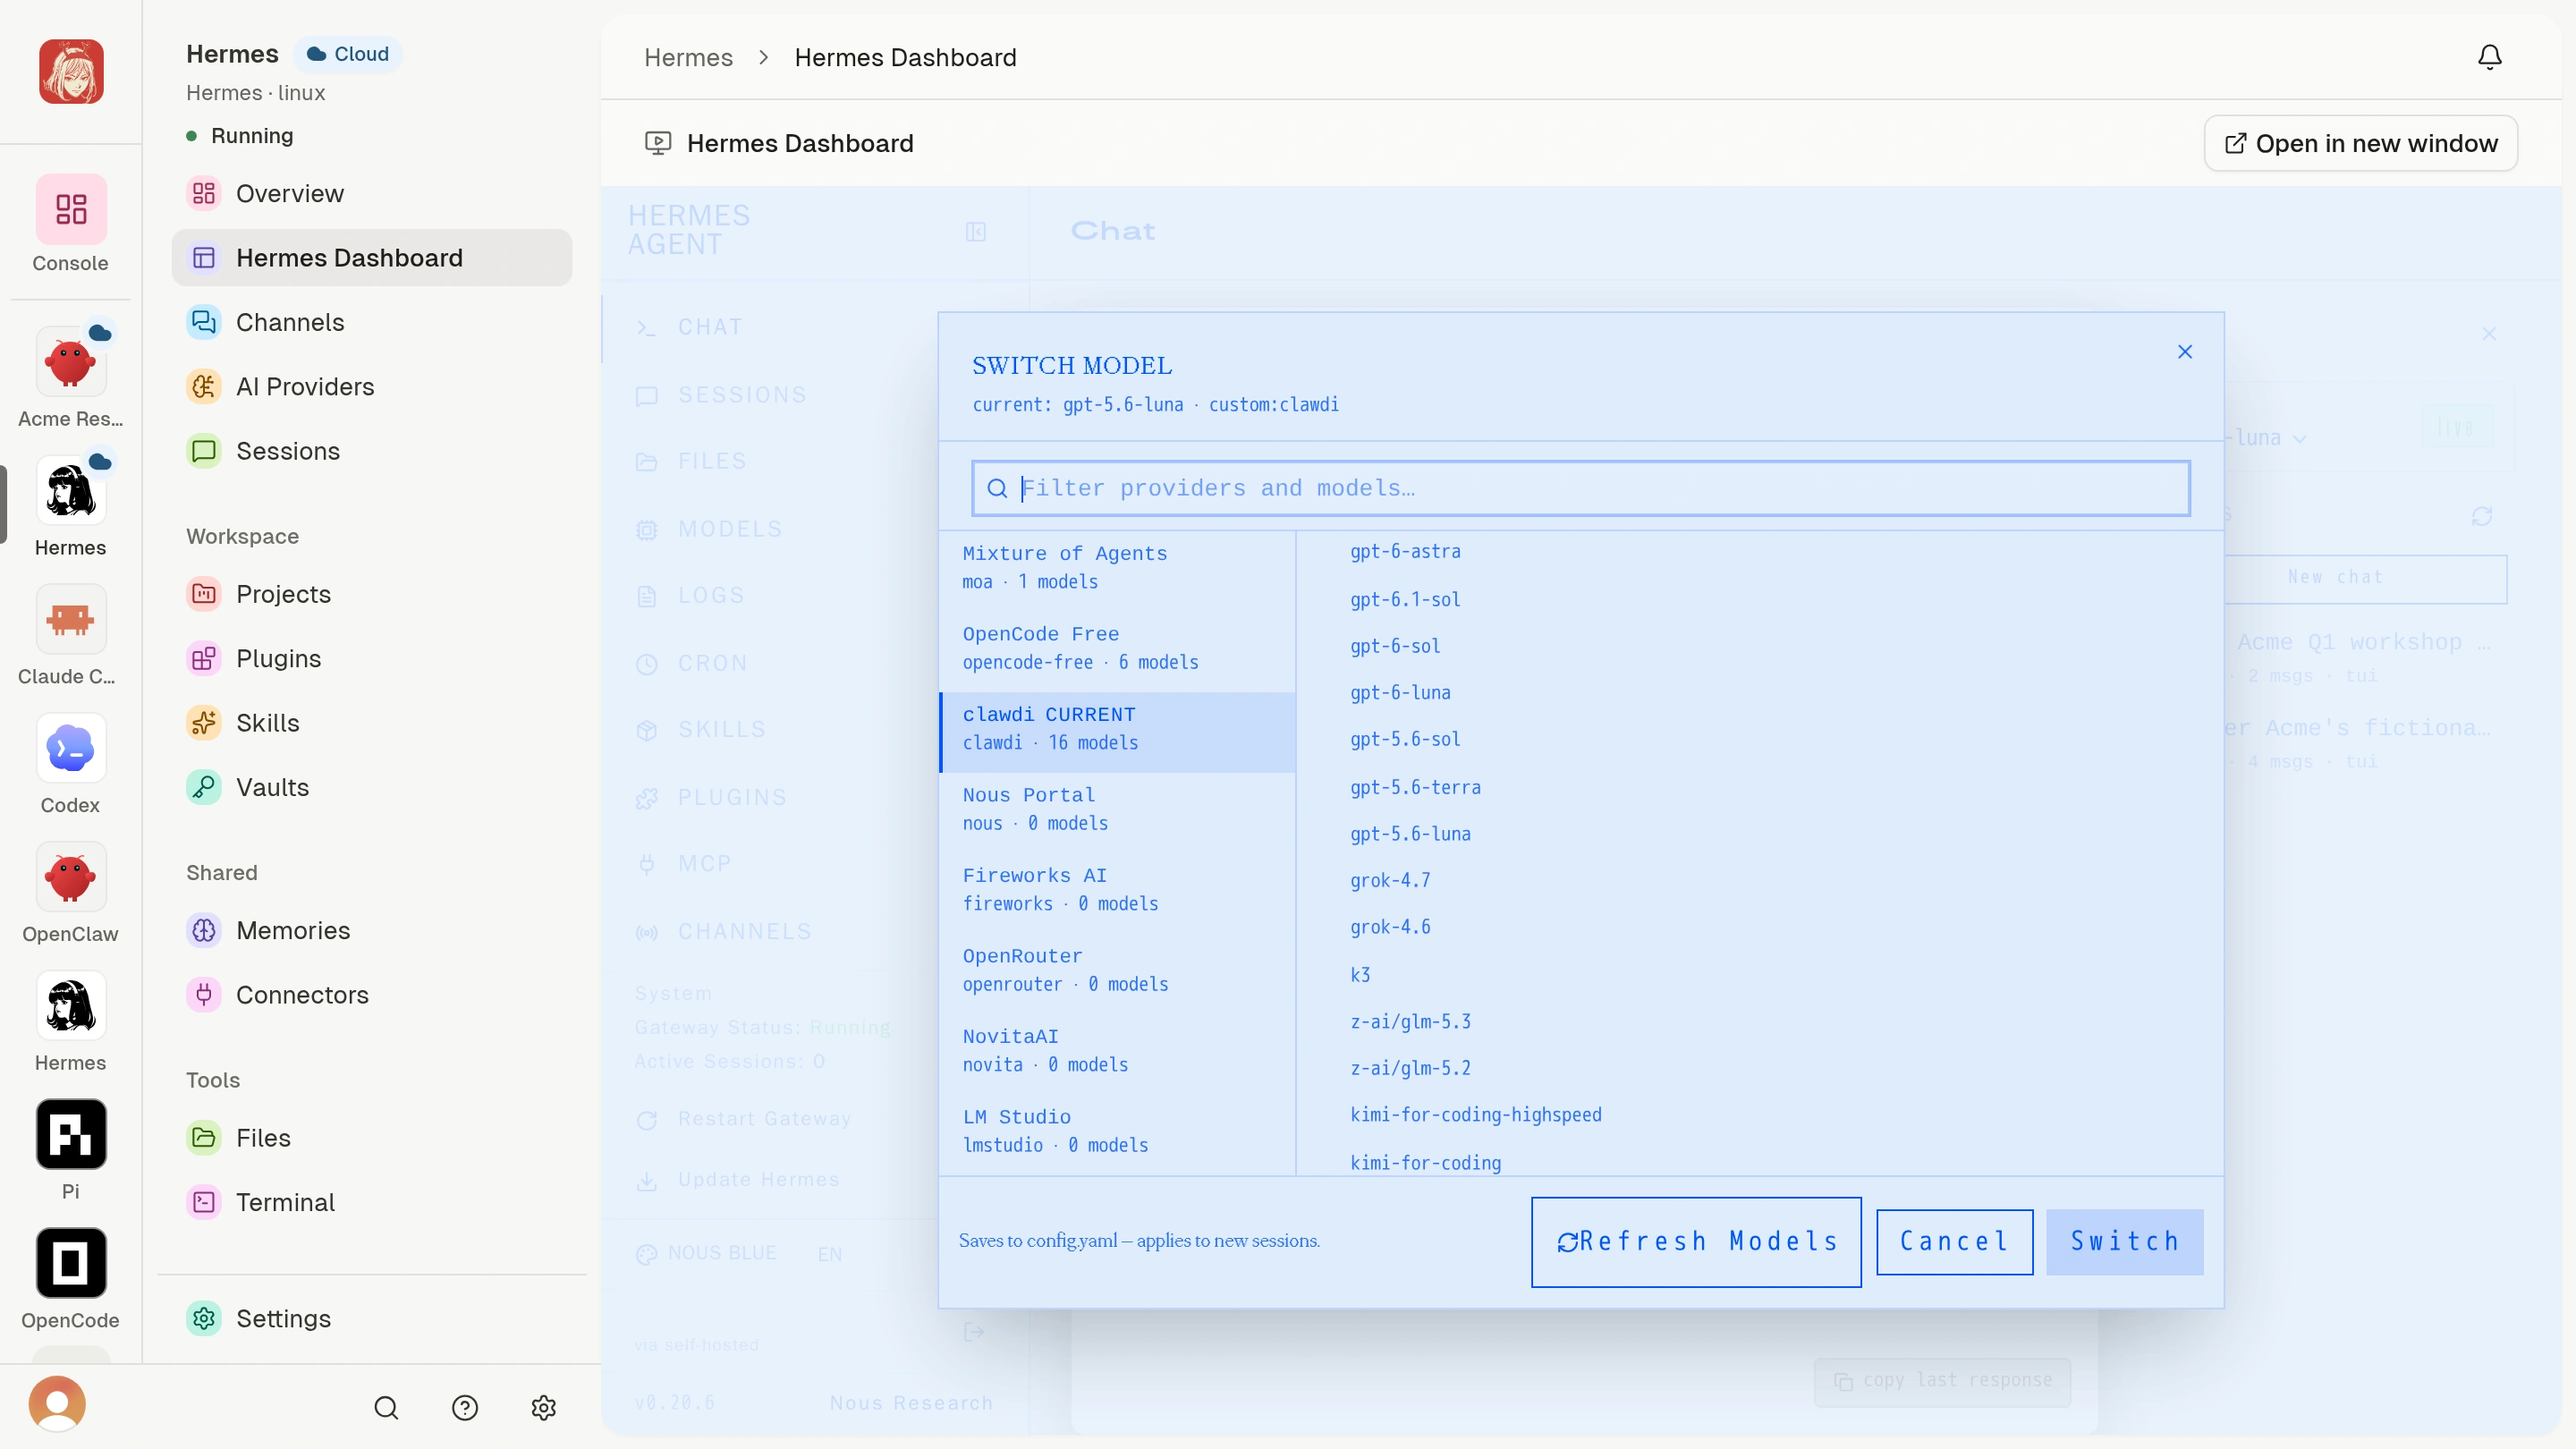The image size is (2576, 1449).
Task: Click the Cloud badge next to Hermes
Action: [347, 54]
